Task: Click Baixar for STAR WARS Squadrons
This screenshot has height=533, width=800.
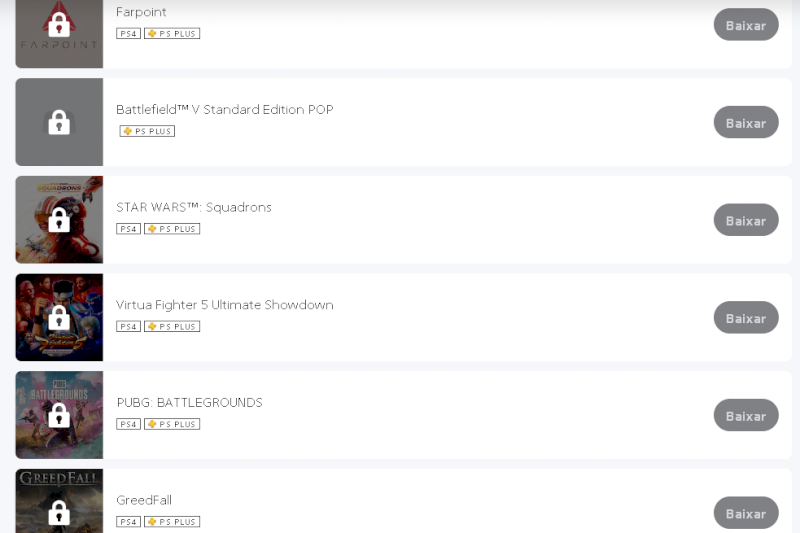Action: point(746,220)
